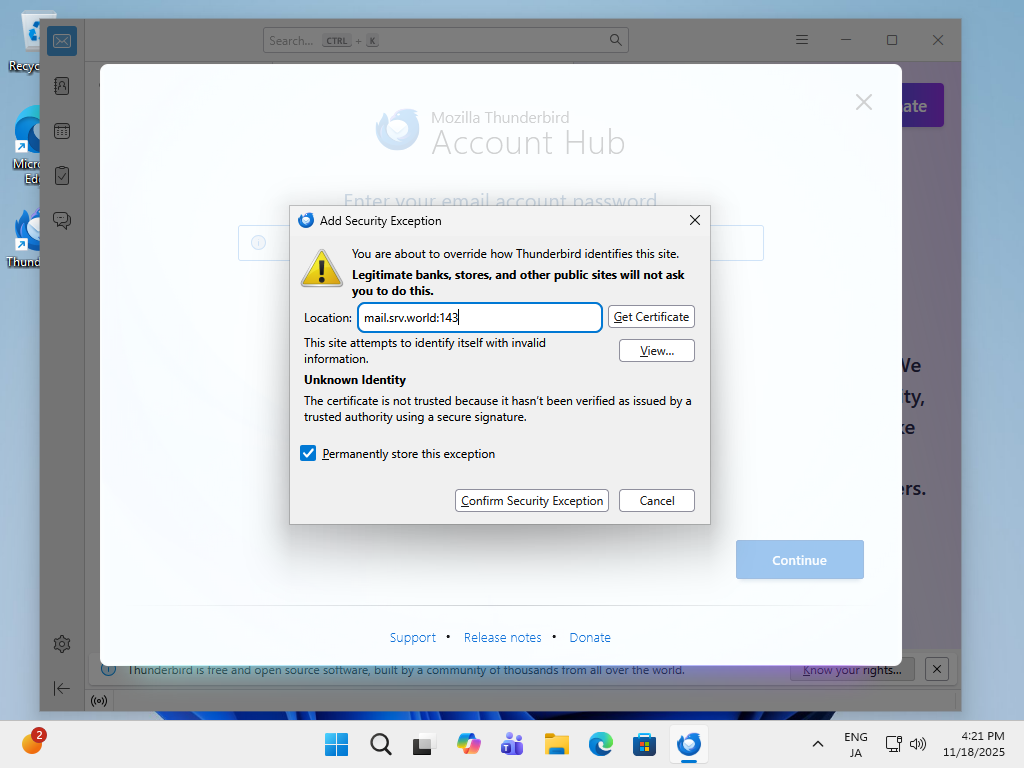Open the clock showing 4:21 PM
This screenshot has width=1024, height=768.
click(x=974, y=744)
